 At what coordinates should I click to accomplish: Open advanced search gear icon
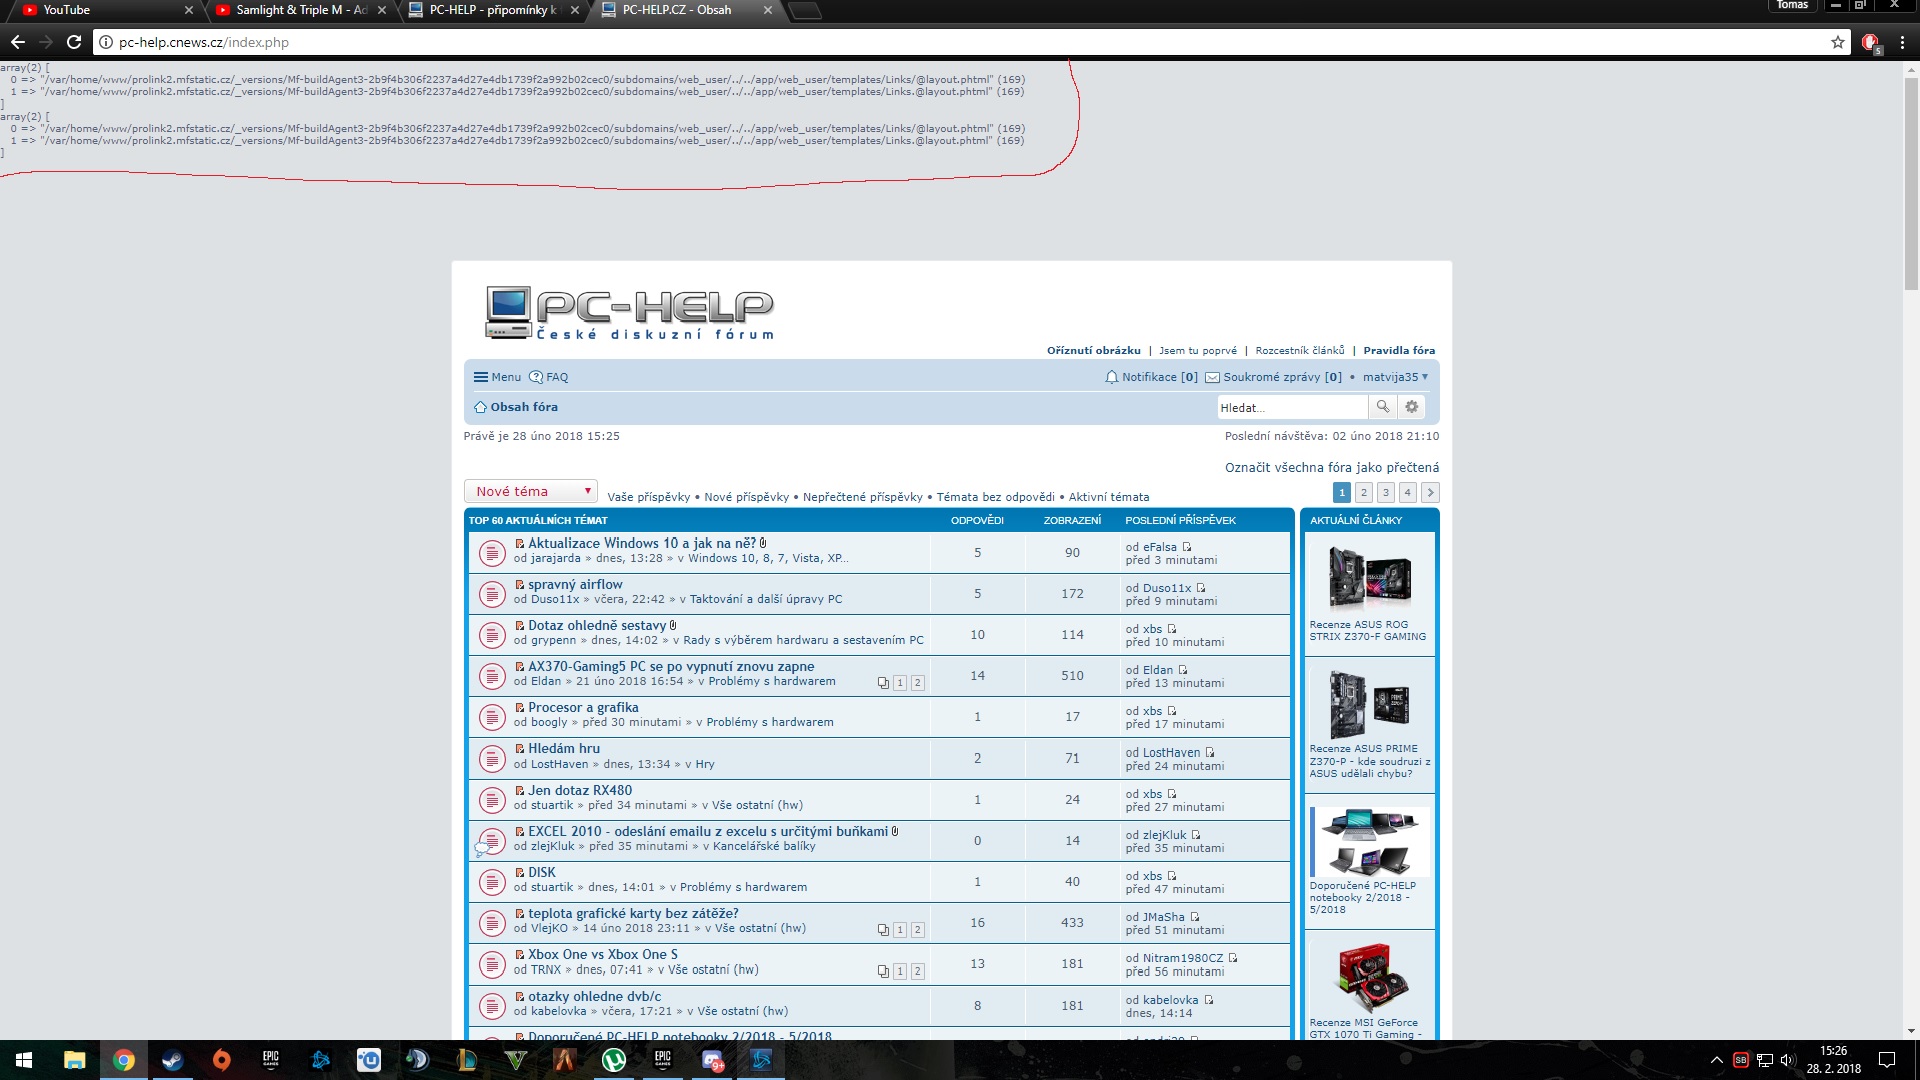coord(1411,407)
